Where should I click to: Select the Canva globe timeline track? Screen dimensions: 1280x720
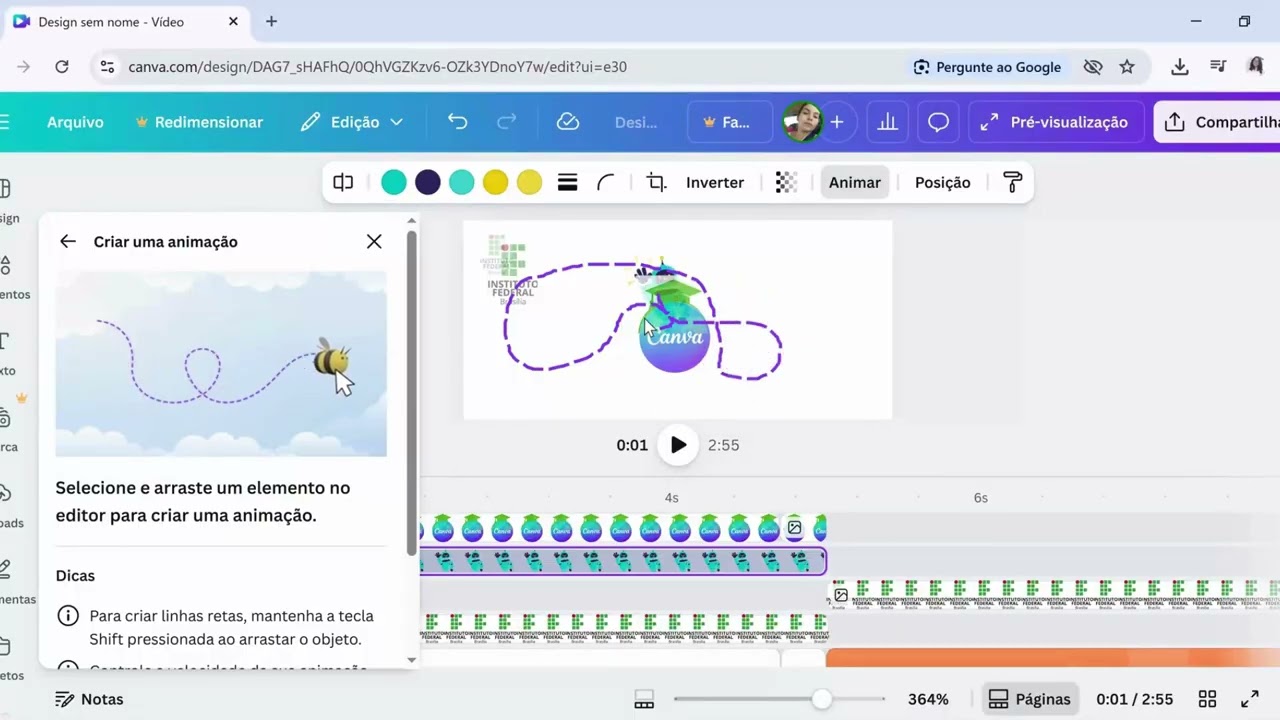622,528
